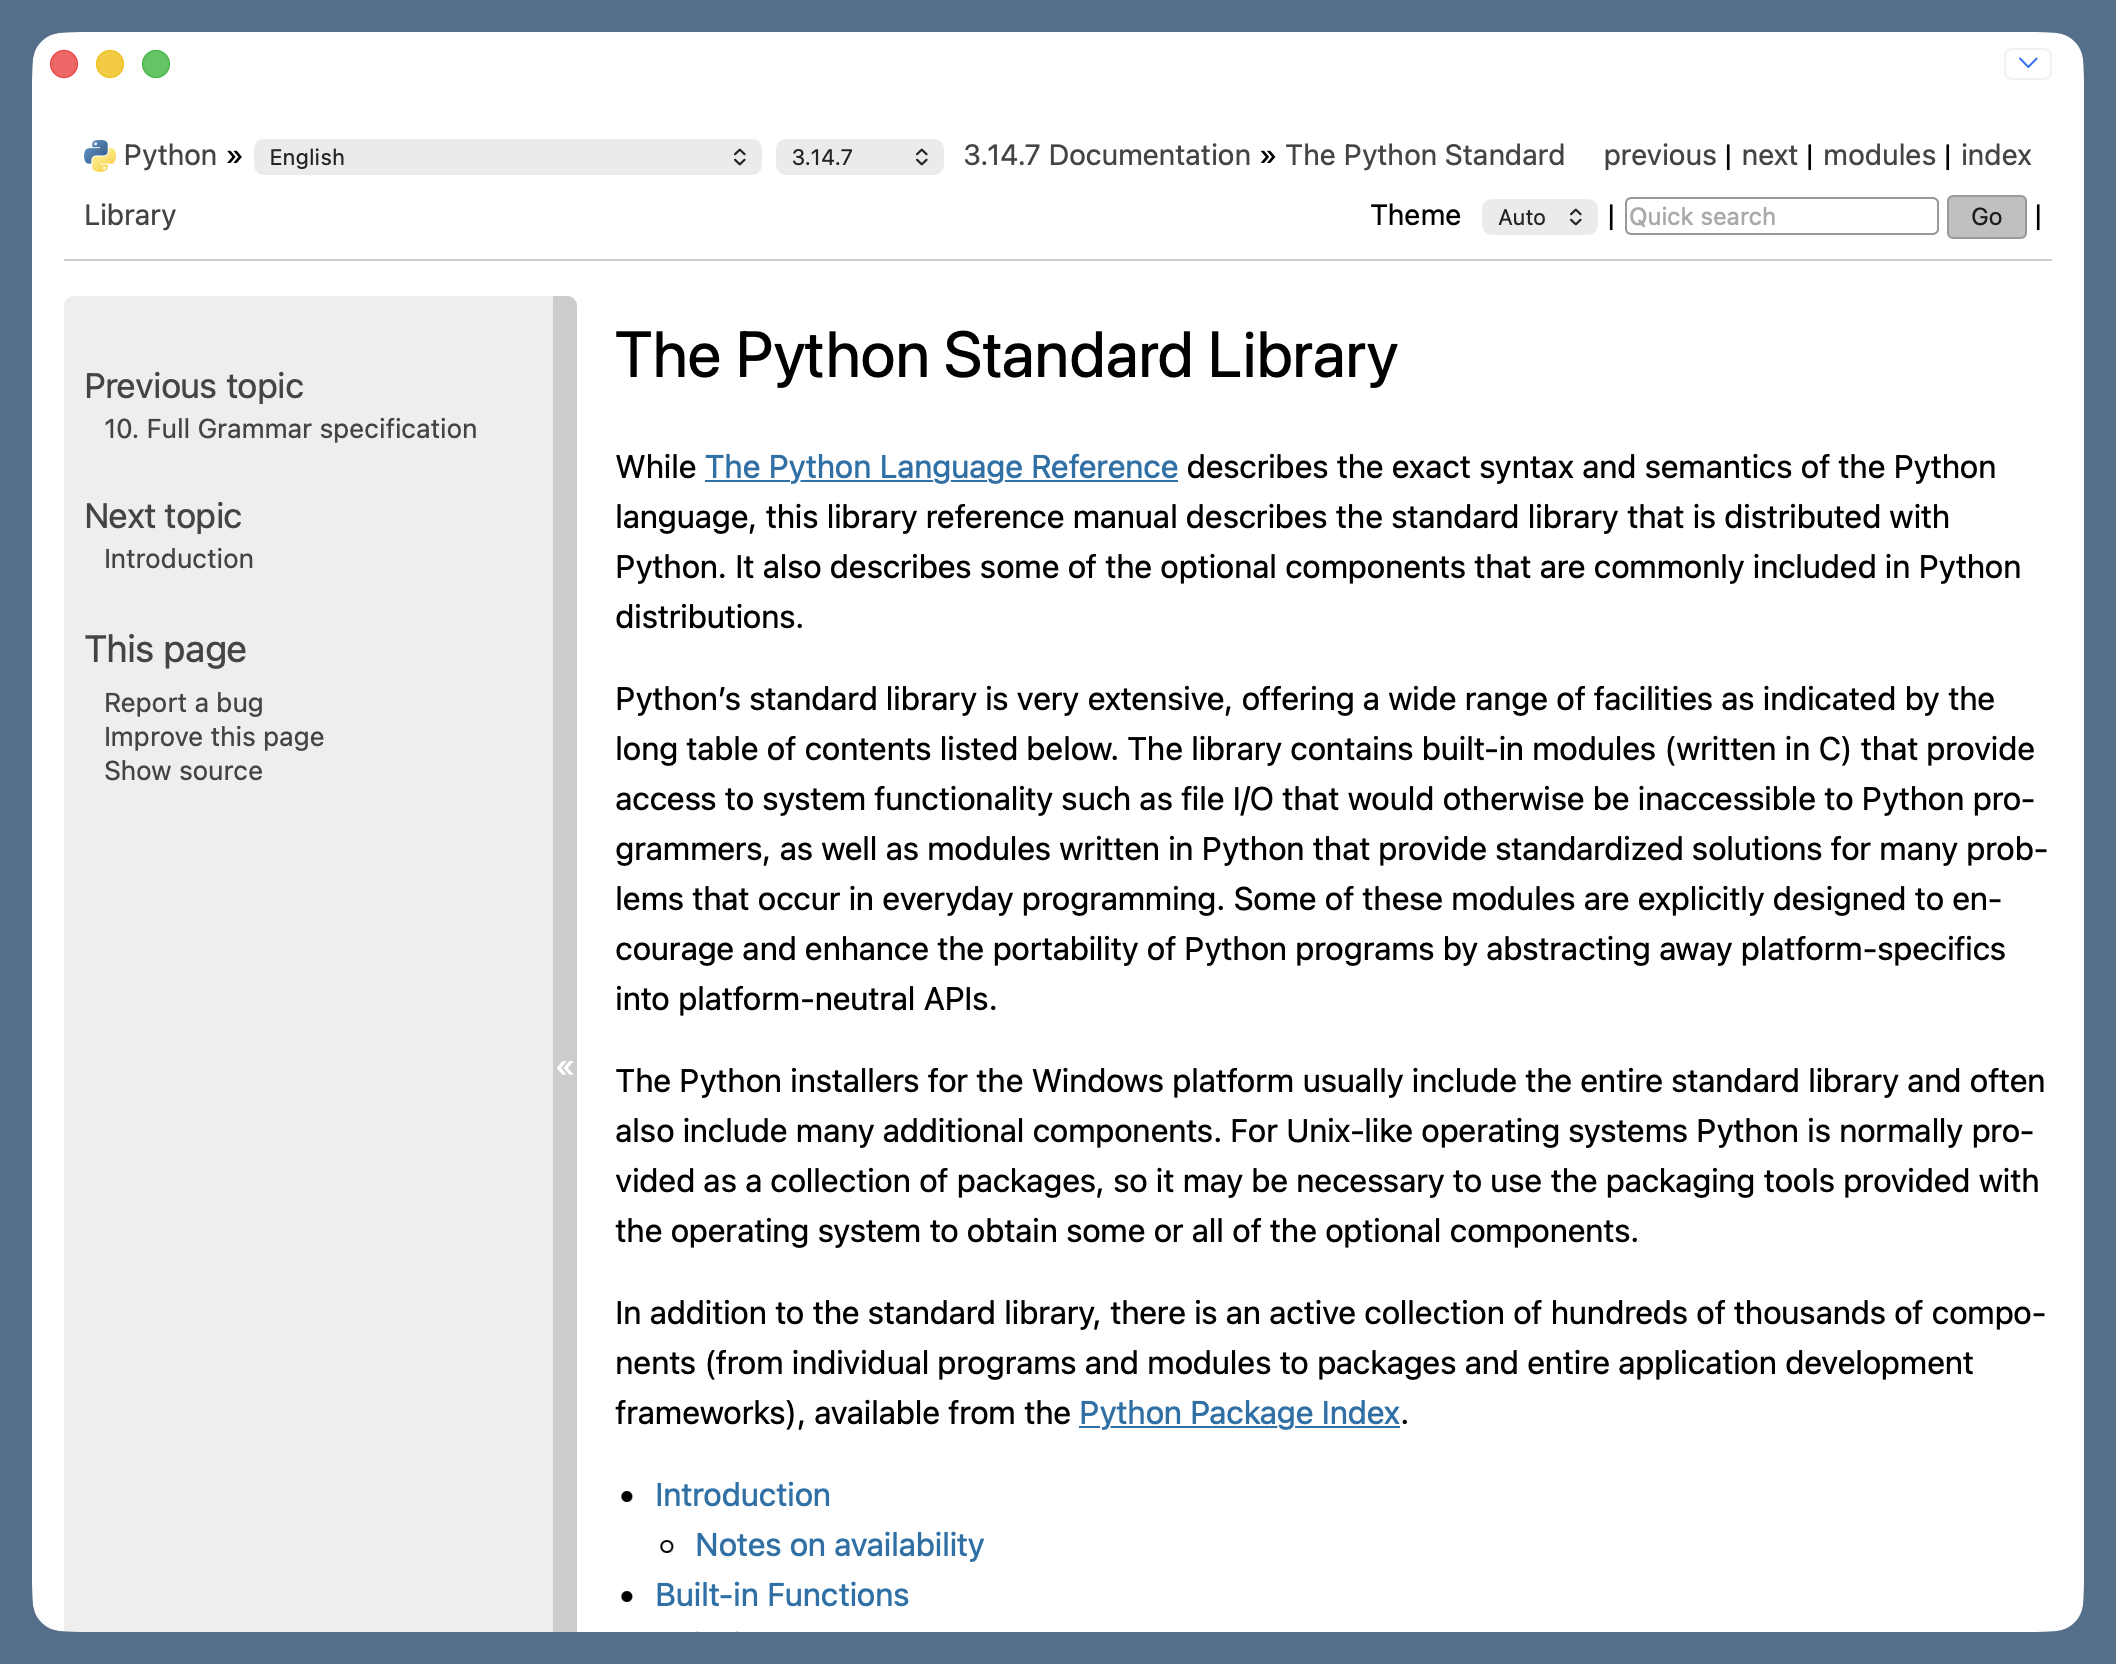
Task: Select Report a bug link
Action: pos(183,703)
